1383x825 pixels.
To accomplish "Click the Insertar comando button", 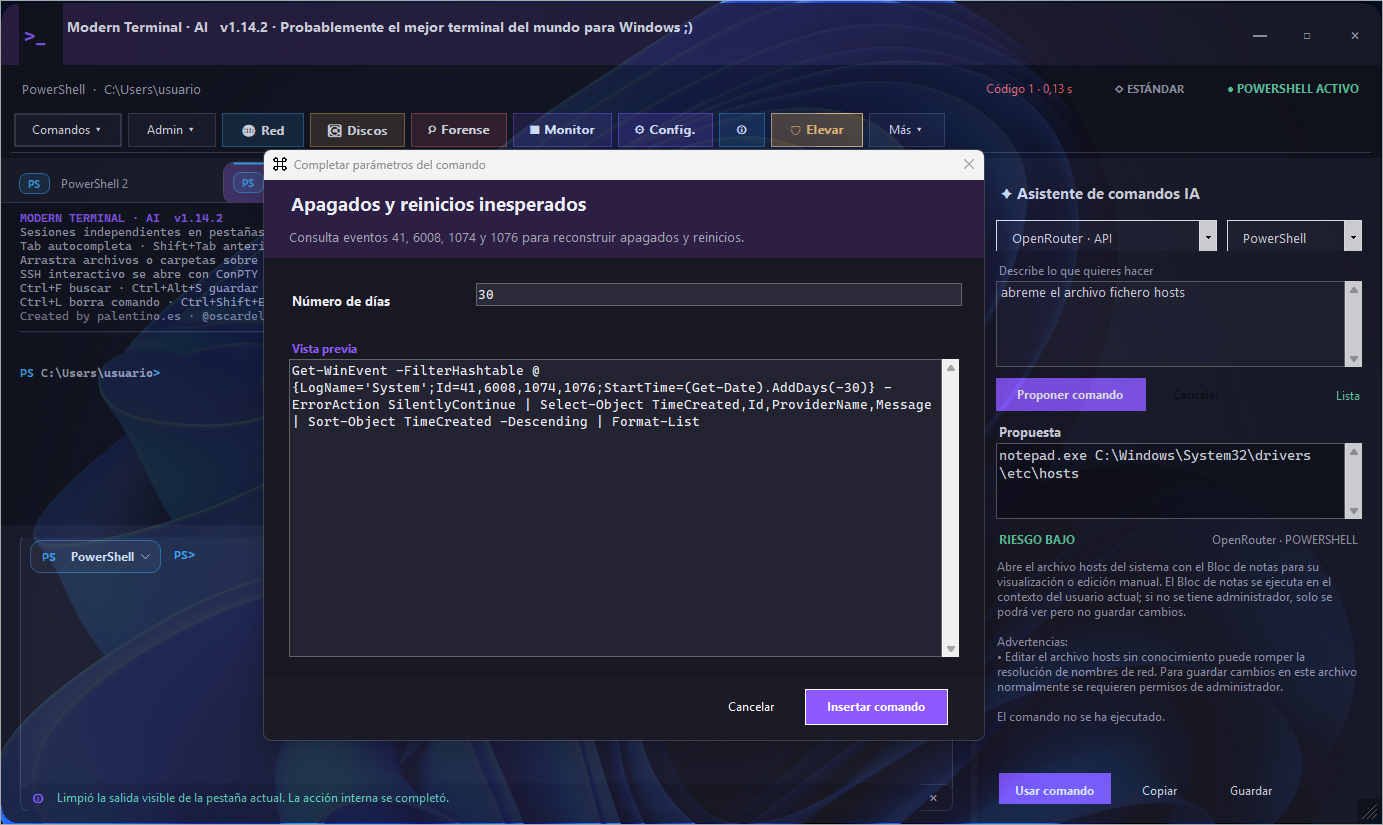I will [876, 706].
